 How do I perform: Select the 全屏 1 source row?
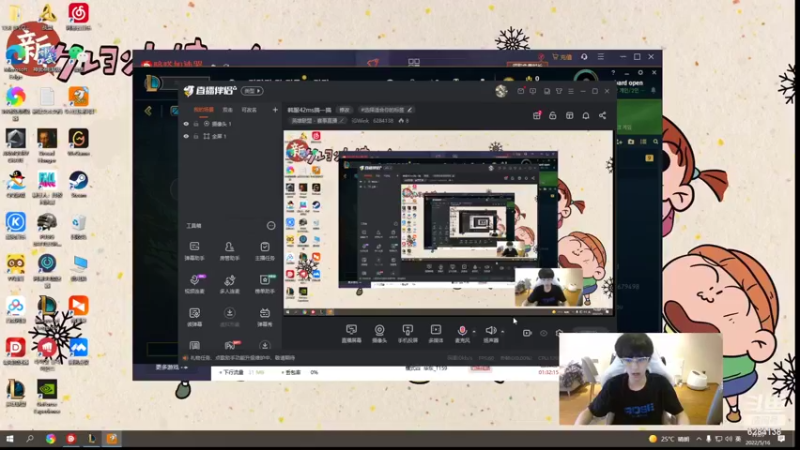click(230, 136)
